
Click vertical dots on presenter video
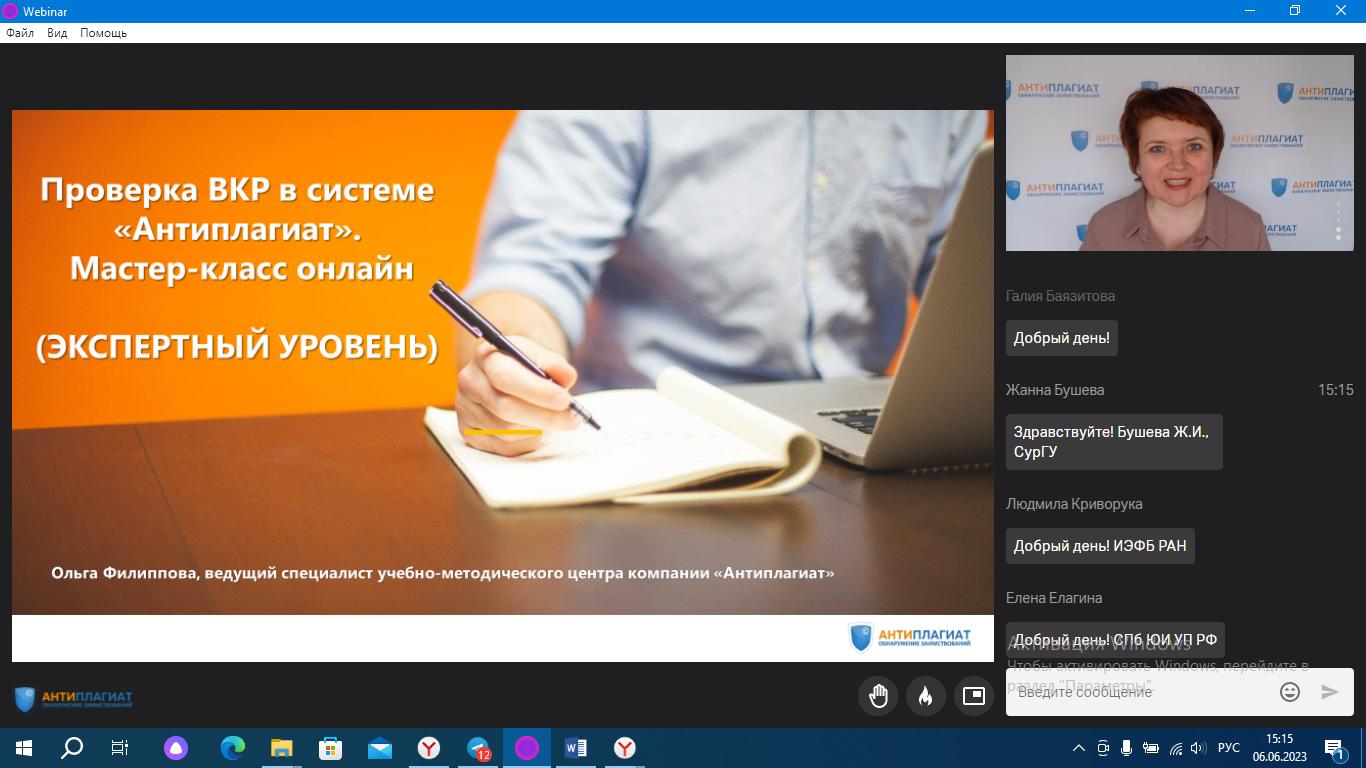(1339, 221)
